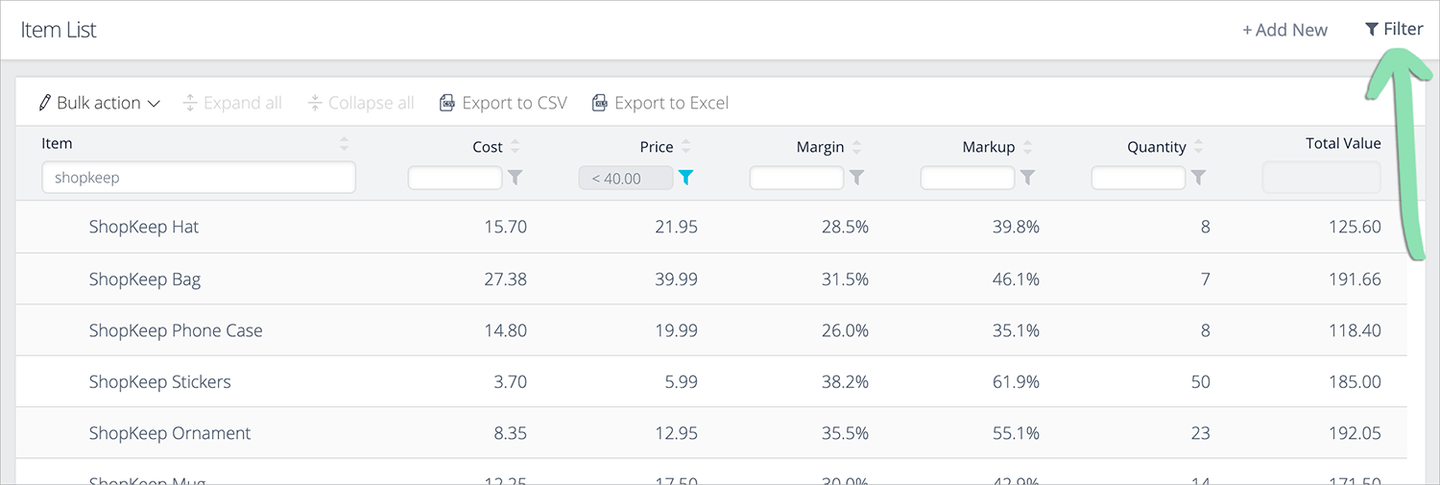Click the Cost filter funnel icon
This screenshot has height=485, width=1440.
tap(515, 178)
